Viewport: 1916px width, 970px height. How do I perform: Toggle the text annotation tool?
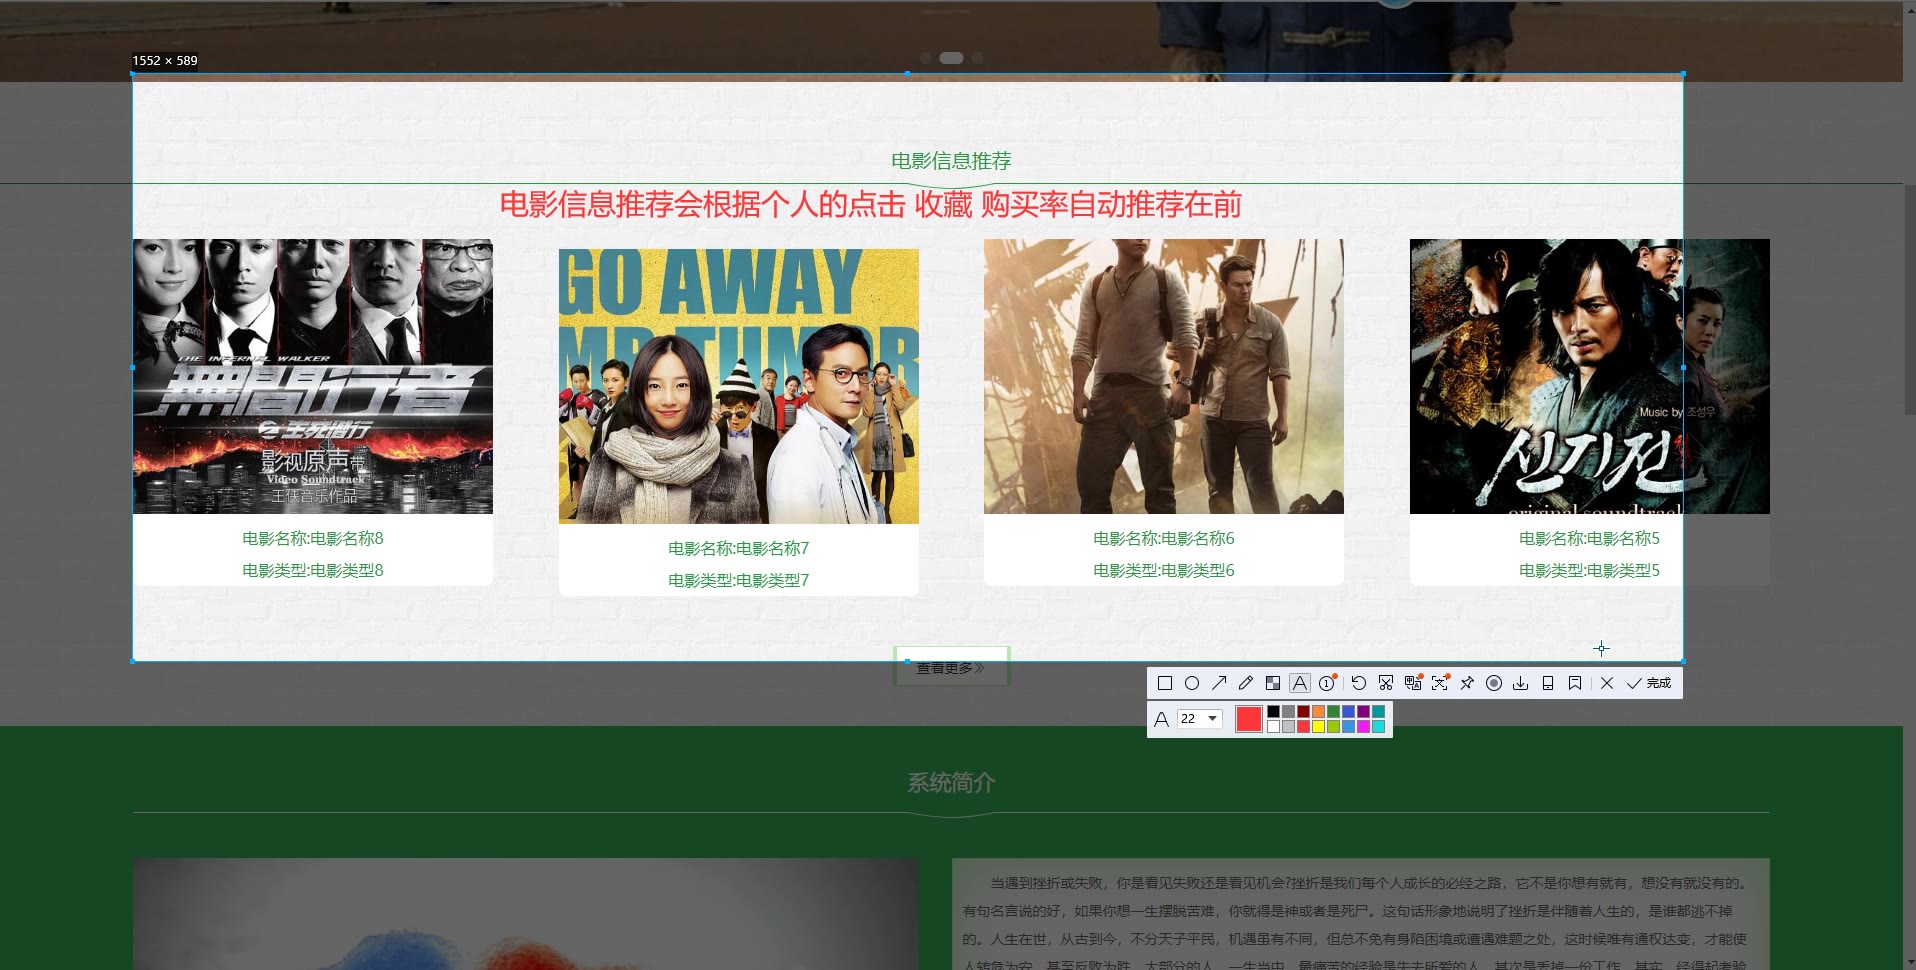coord(1299,683)
